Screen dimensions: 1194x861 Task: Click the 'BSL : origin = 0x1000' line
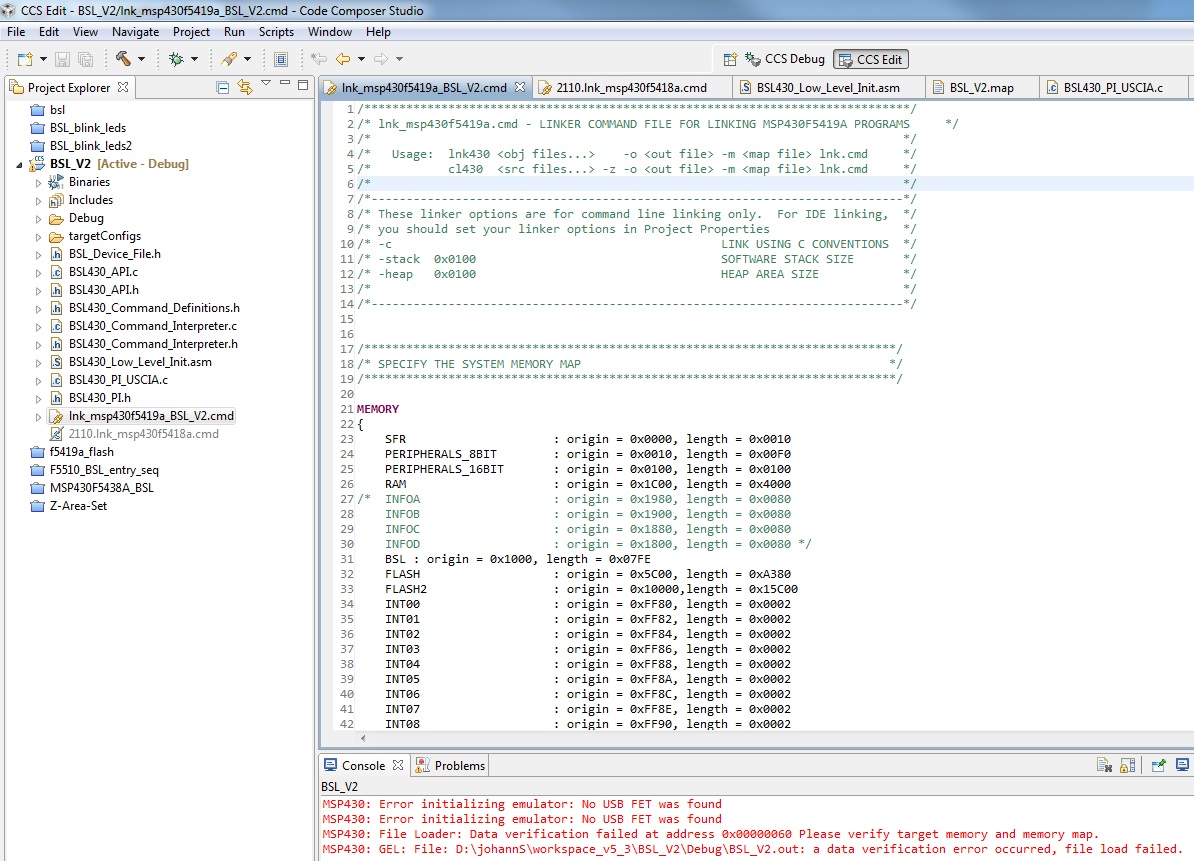pos(518,560)
